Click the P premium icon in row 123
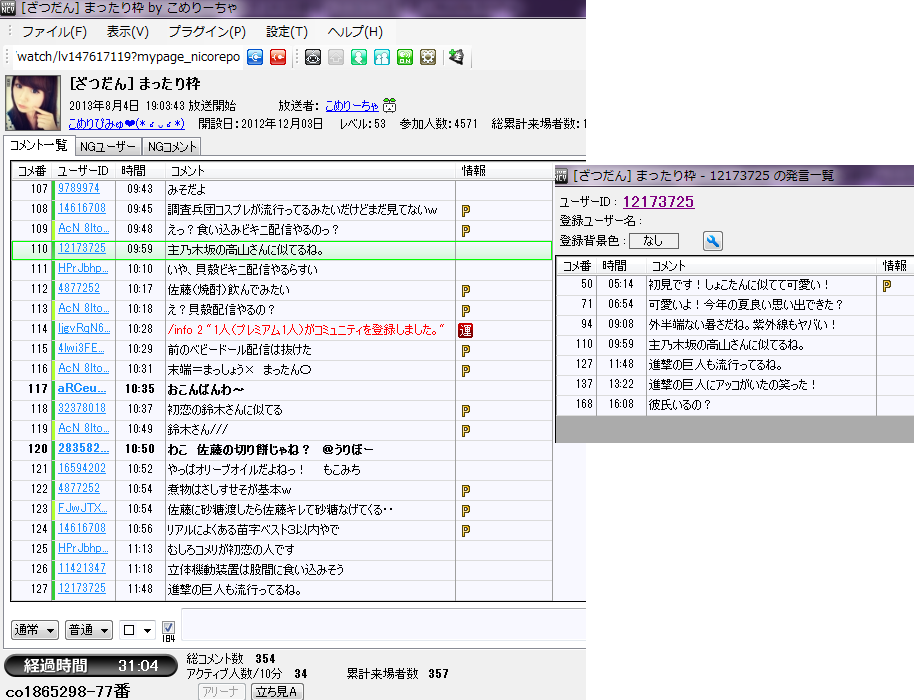 pyautogui.click(x=466, y=511)
